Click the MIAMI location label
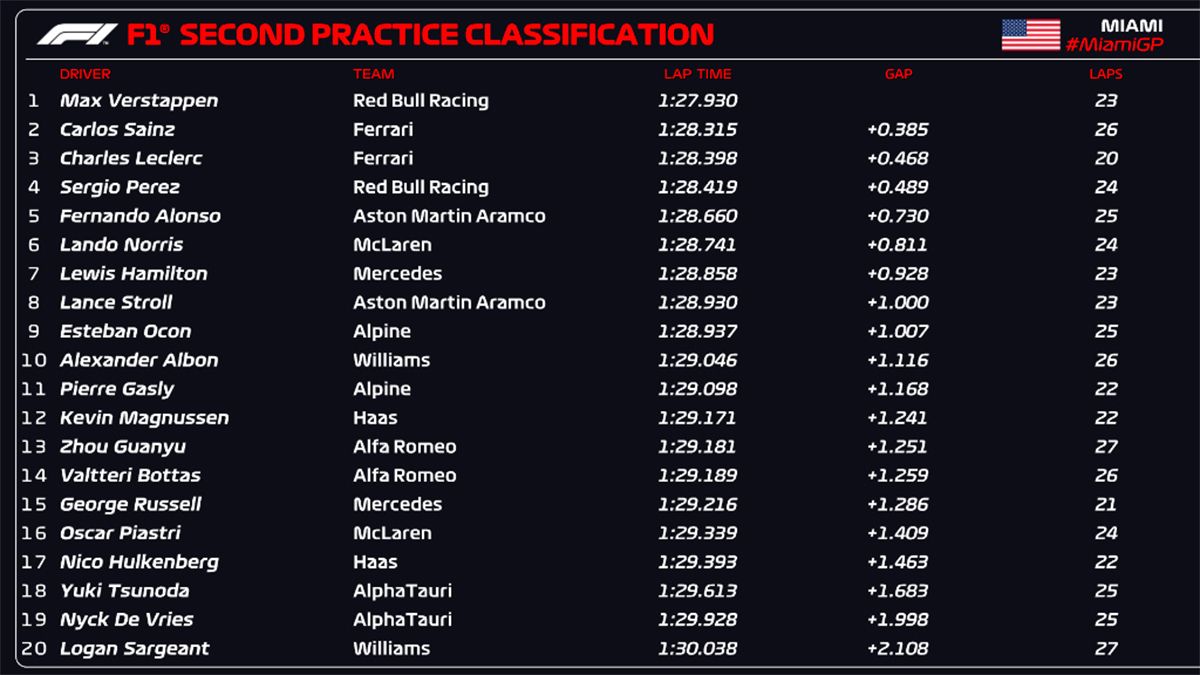Viewport: 1200px width, 675px height. tap(1132, 24)
